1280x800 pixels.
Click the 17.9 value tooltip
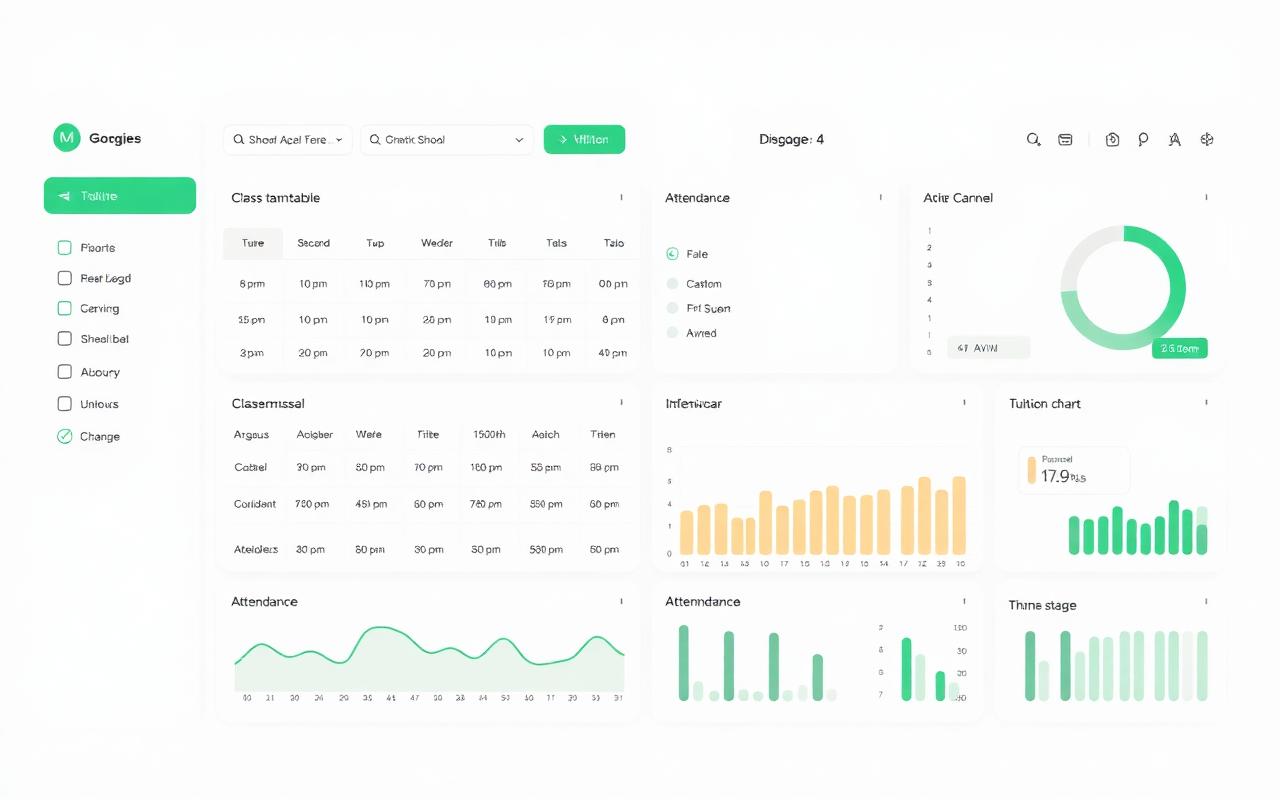[1074, 470]
